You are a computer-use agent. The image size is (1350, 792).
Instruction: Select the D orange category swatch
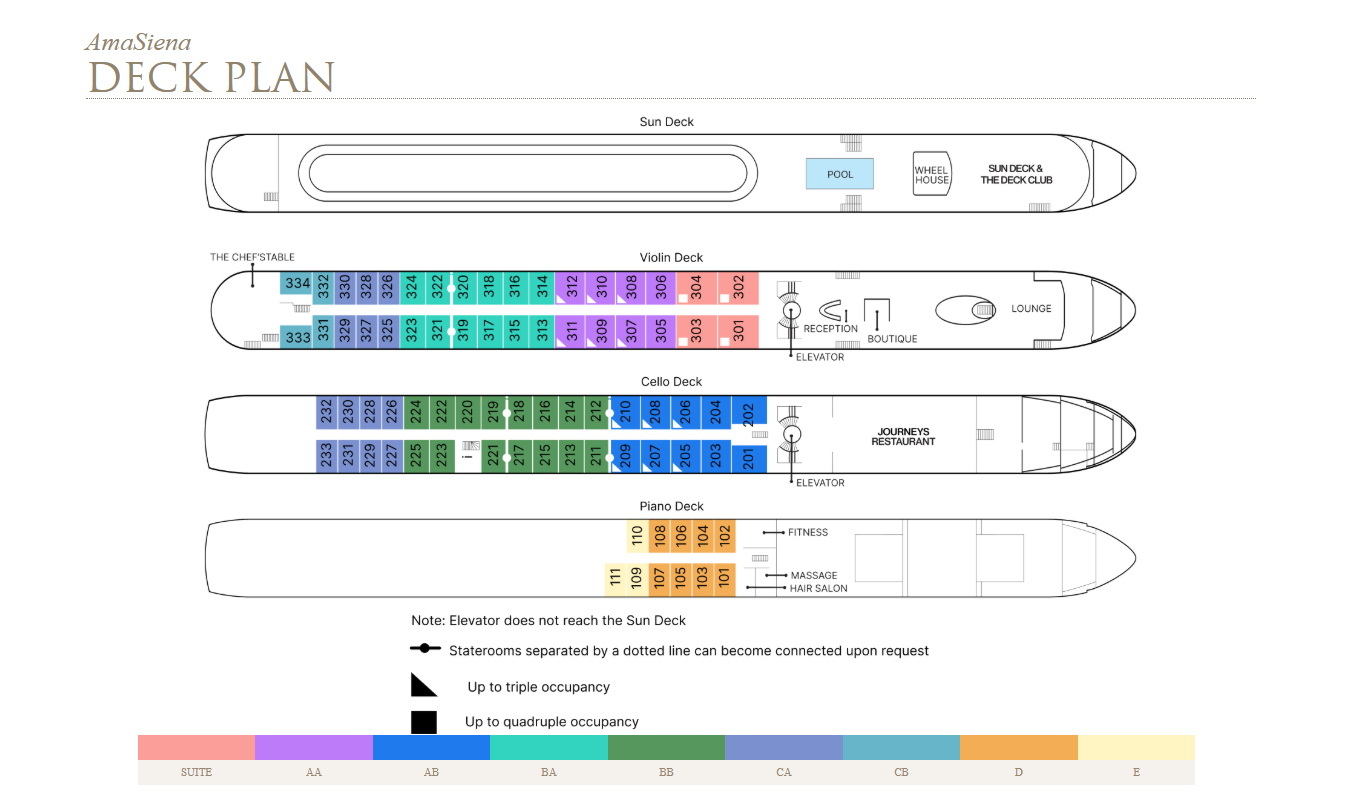(1018, 747)
